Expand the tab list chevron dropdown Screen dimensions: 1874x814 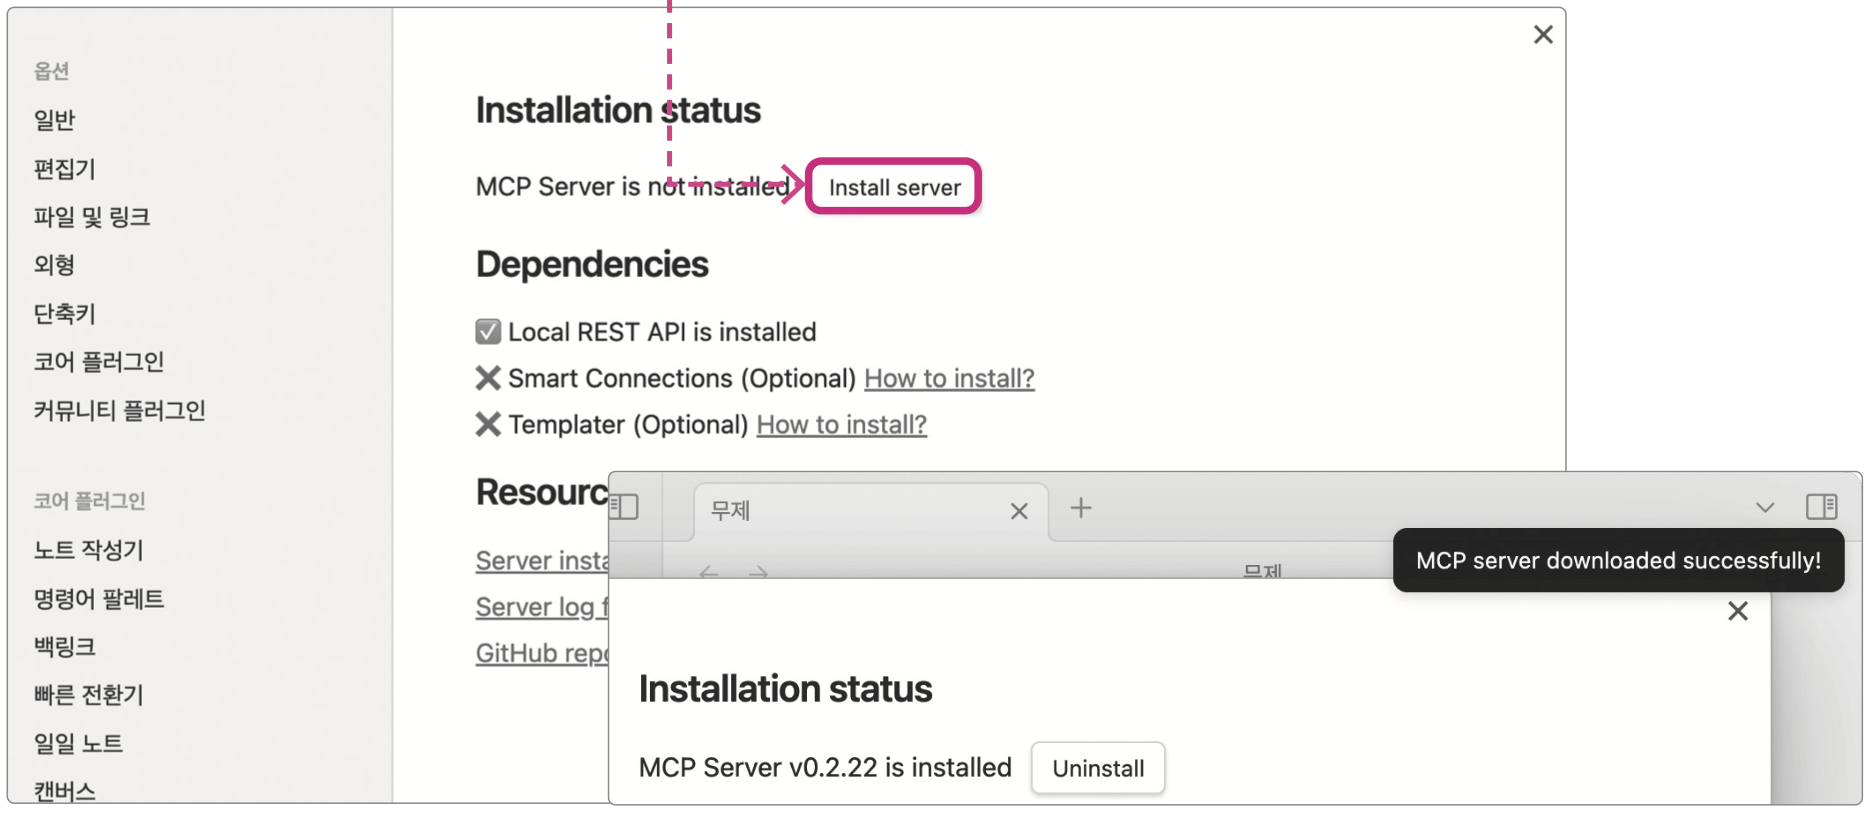coord(1764,508)
